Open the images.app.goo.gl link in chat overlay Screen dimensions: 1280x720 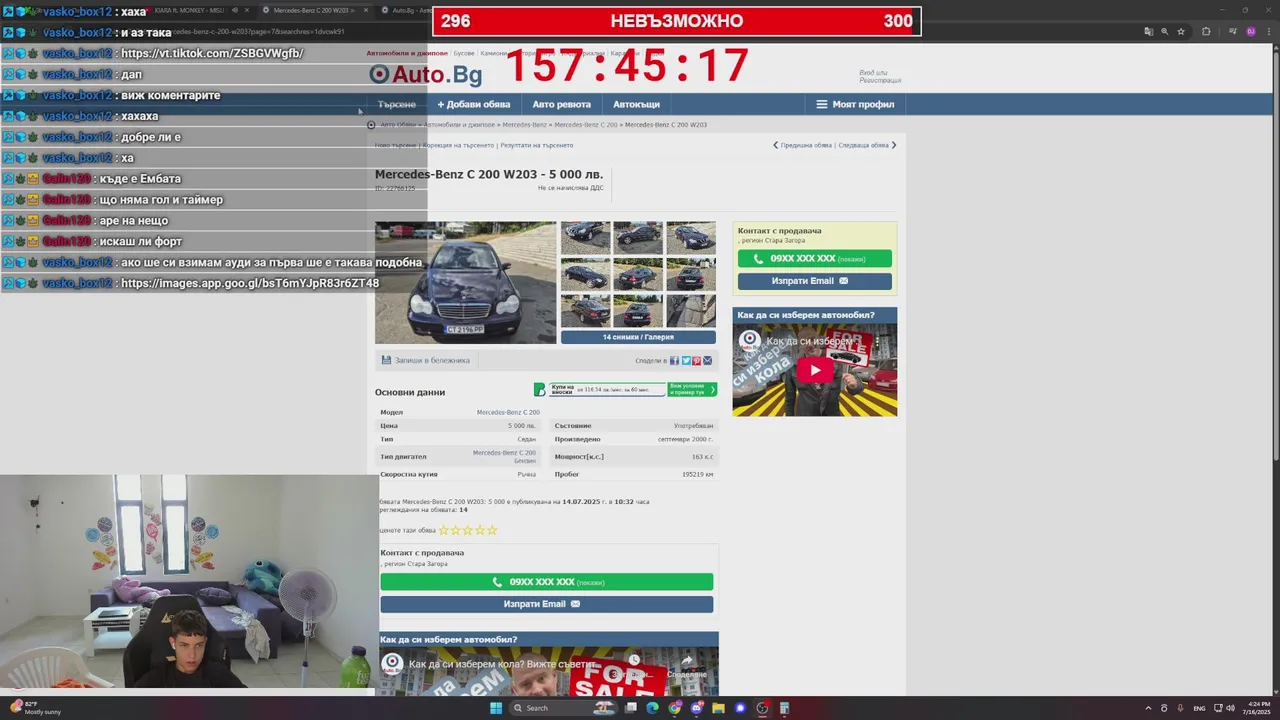point(250,283)
